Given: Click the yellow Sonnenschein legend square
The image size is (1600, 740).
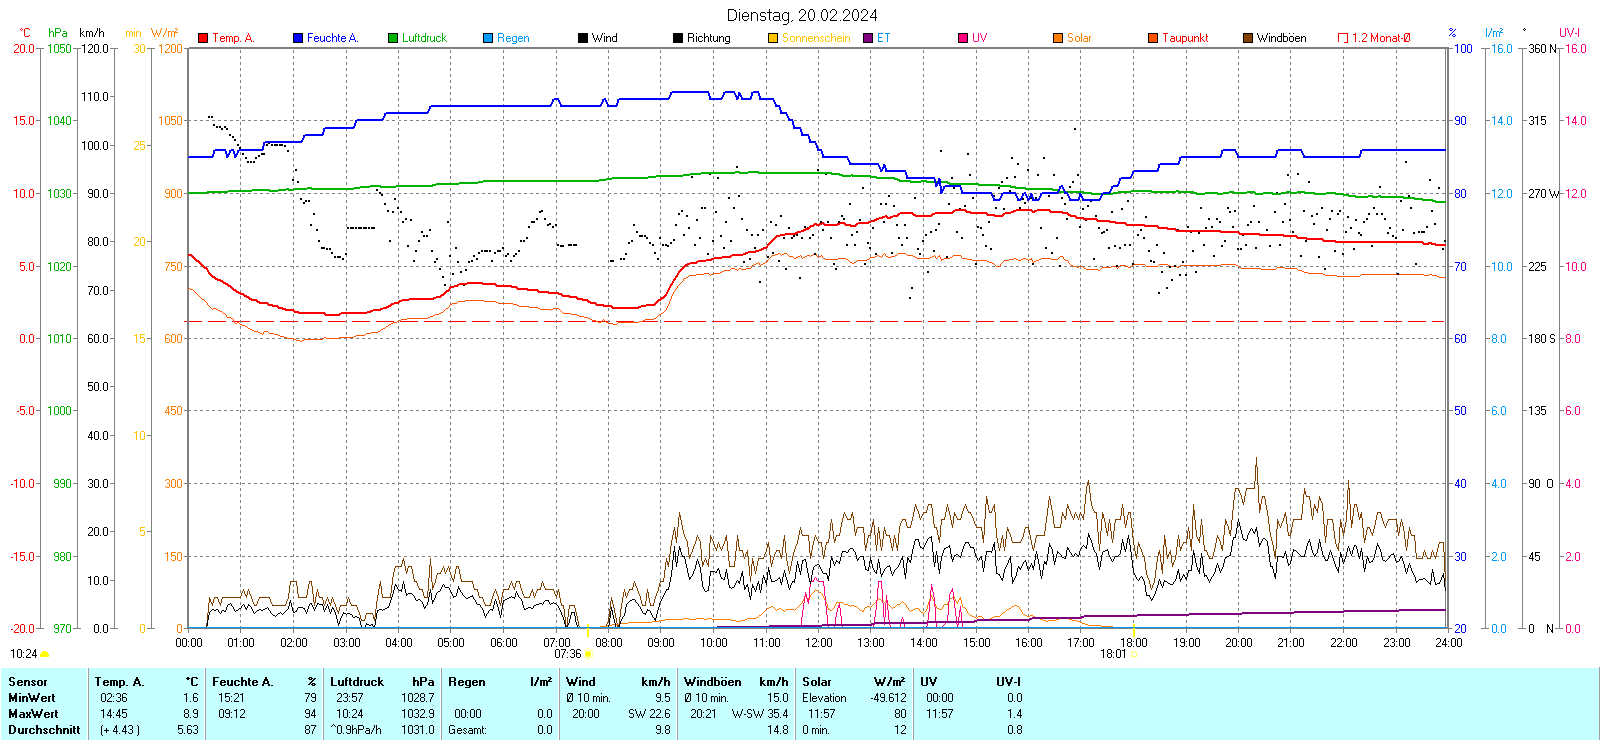Looking at the screenshot, I should (773, 38).
